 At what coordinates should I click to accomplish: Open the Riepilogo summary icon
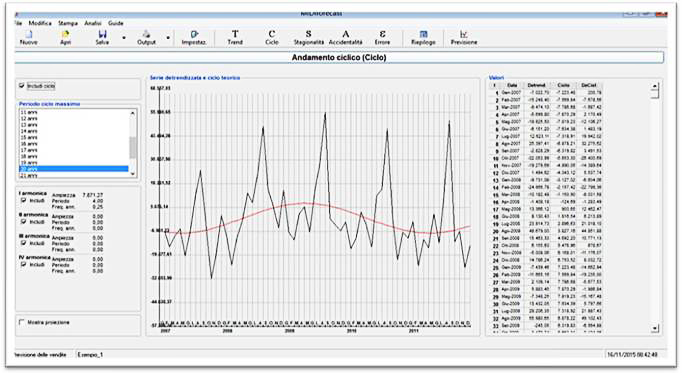[423, 38]
